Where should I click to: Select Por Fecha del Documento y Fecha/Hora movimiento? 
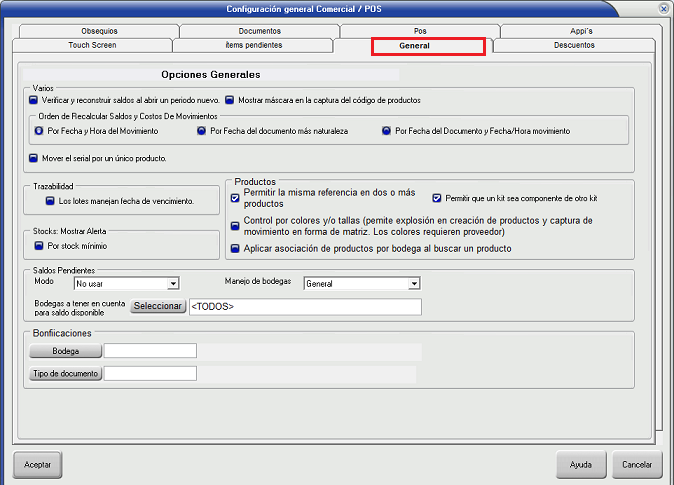(x=386, y=131)
